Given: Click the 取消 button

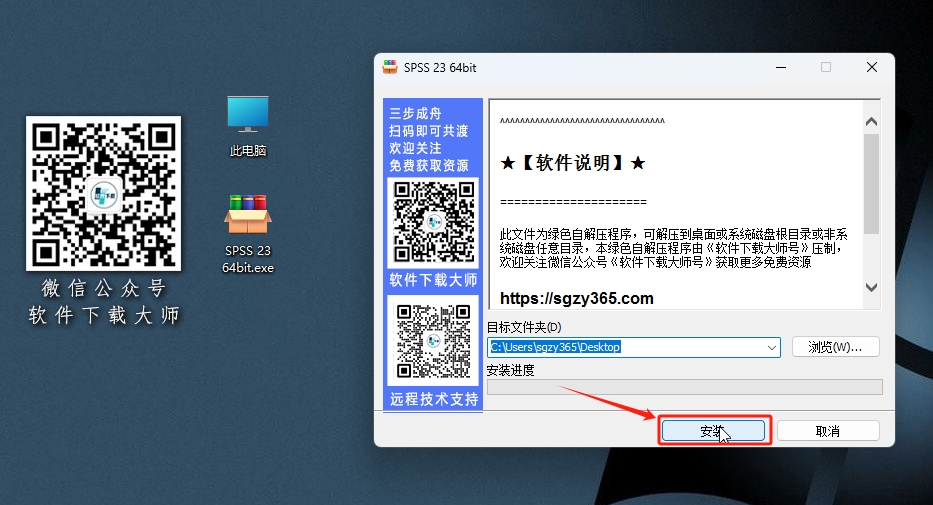Looking at the screenshot, I should [x=828, y=431].
